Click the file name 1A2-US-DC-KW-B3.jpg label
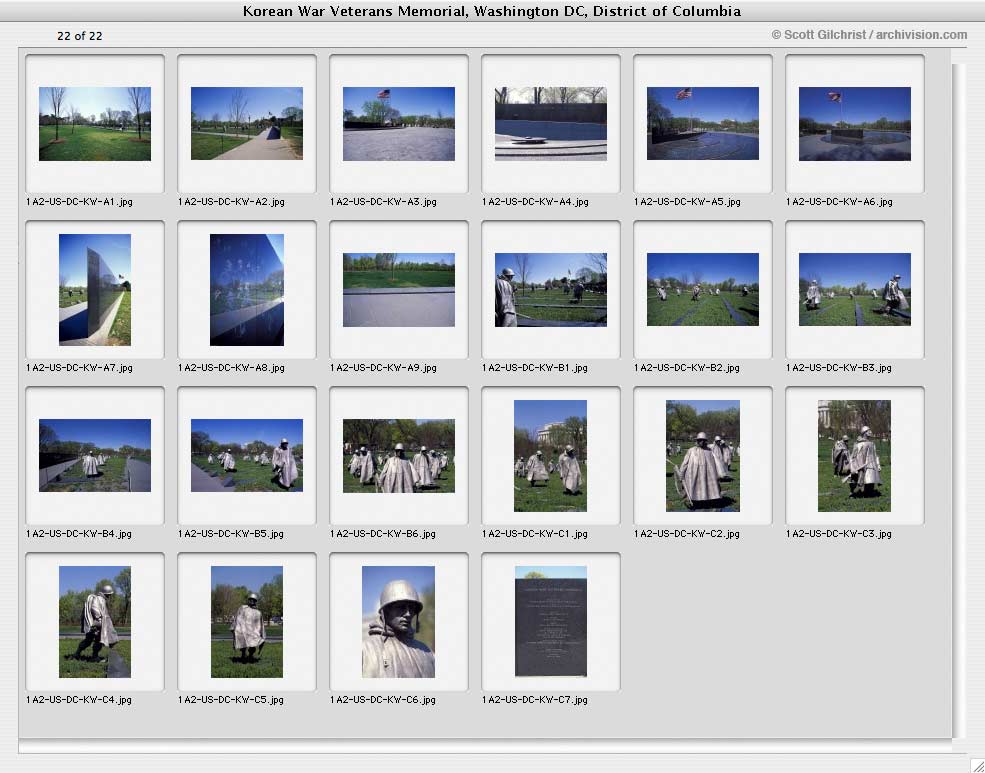This screenshot has height=773, width=985. click(839, 368)
